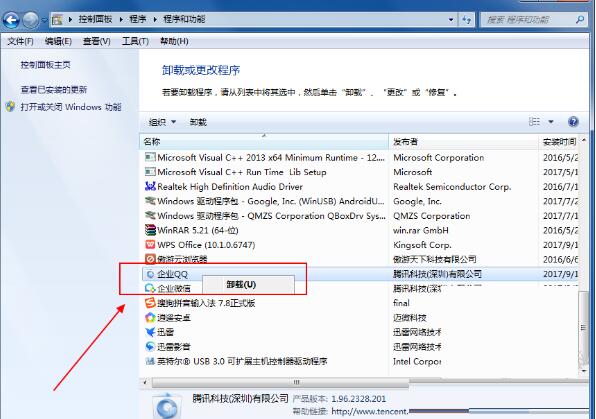The image size is (596, 419).
Task: Click publisher Realtek Semiconductor Corp.
Action: pos(452,187)
